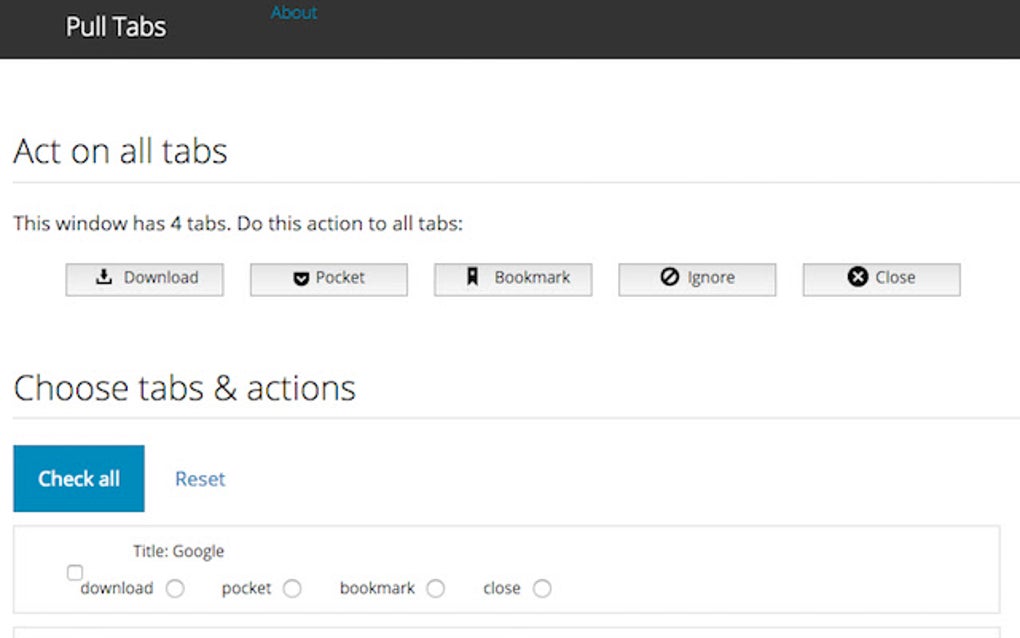
Task: Click the Title: Google tab entry text
Action: point(178,551)
